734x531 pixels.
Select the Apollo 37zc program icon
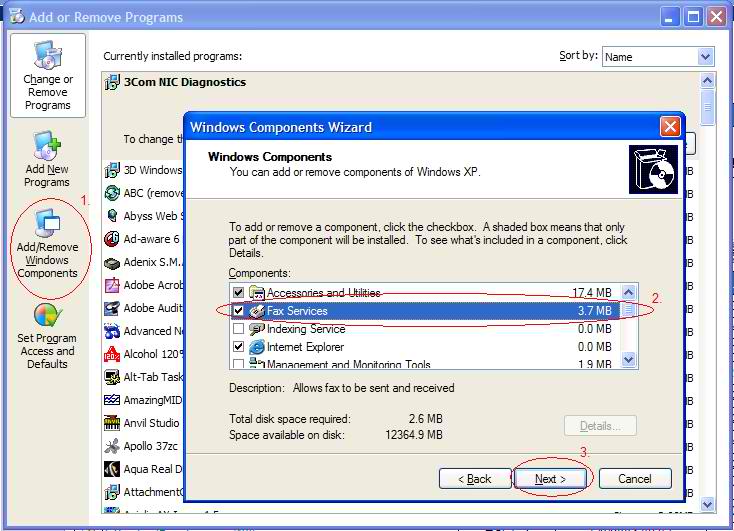click(112, 446)
